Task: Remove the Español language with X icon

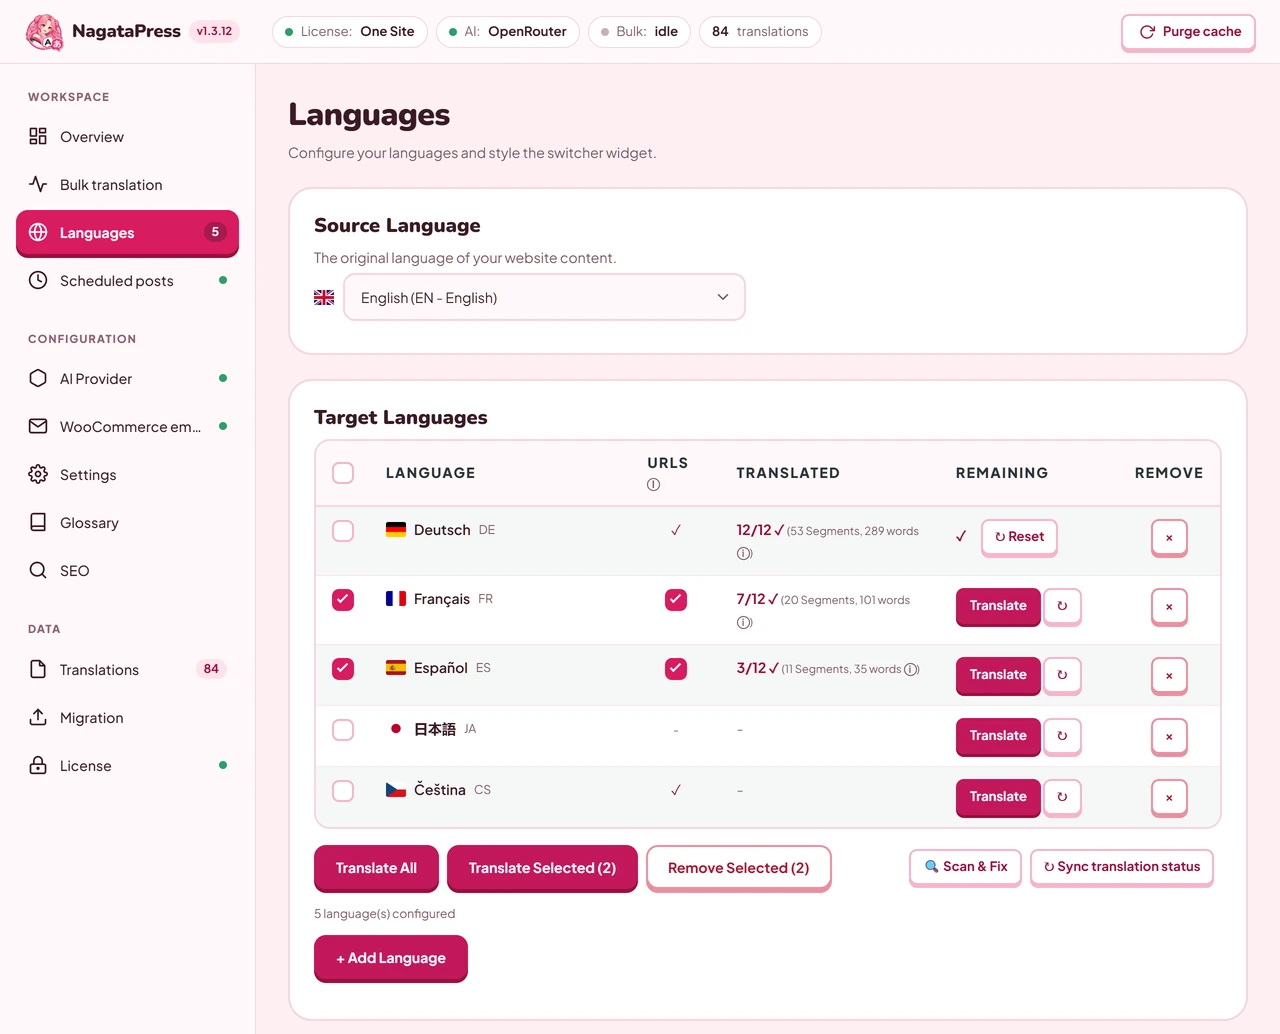Action: 1169,676
